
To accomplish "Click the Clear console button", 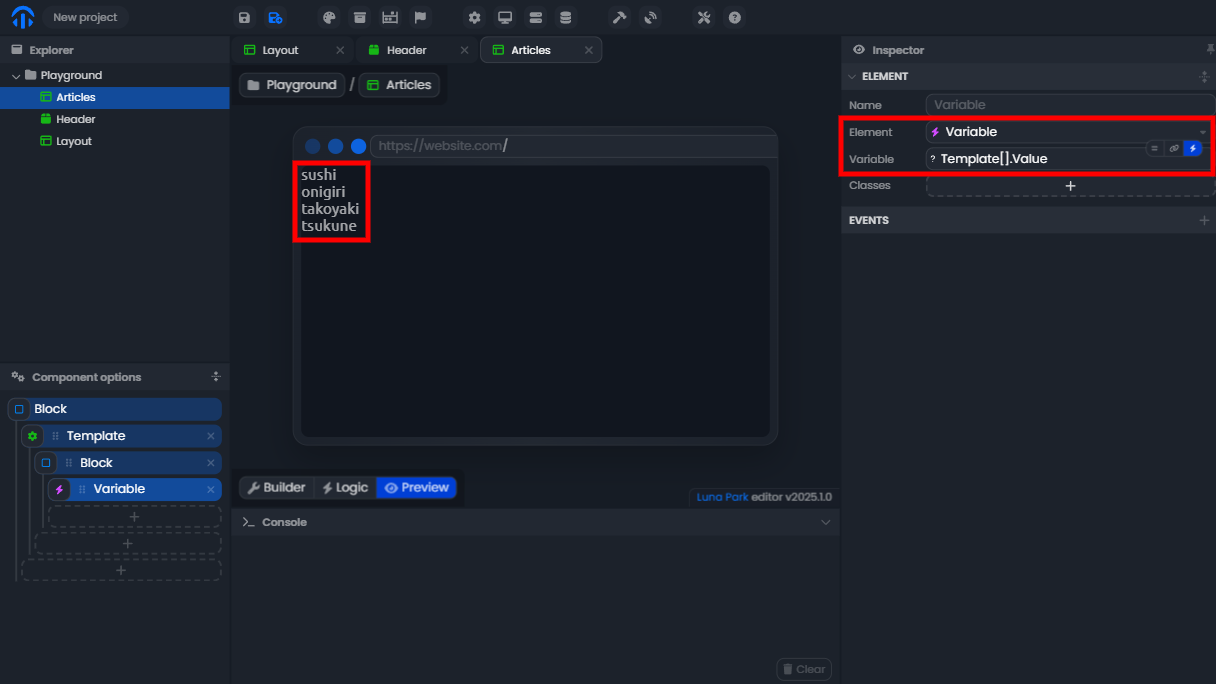I will pyautogui.click(x=804, y=669).
